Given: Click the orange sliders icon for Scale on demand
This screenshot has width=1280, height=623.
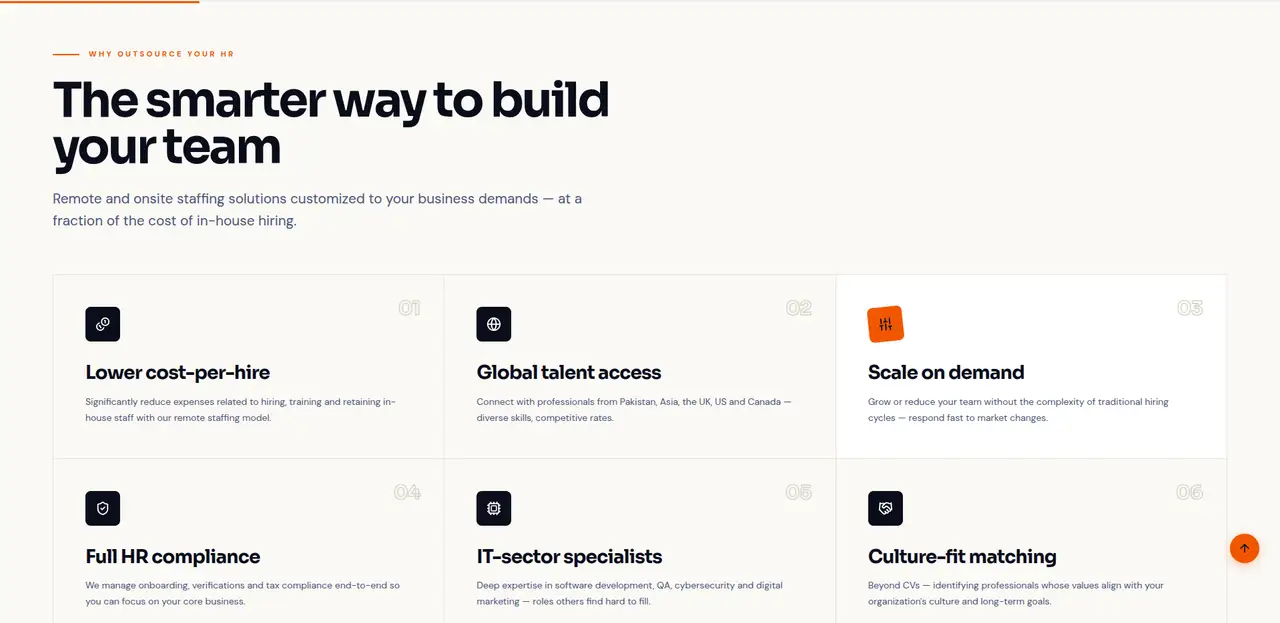Looking at the screenshot, I should 885,324.
